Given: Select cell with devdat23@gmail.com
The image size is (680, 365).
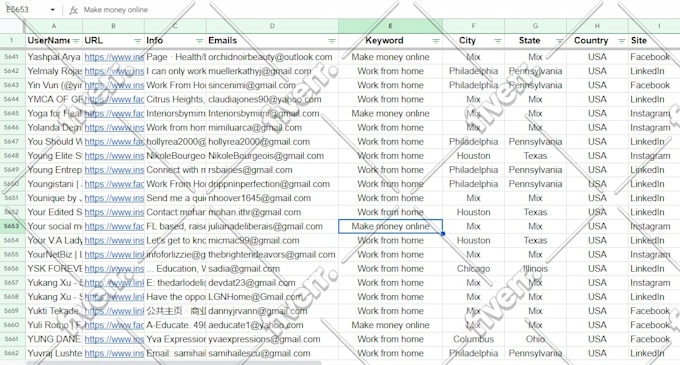Looking at the screenshot, I should point(272,283).
